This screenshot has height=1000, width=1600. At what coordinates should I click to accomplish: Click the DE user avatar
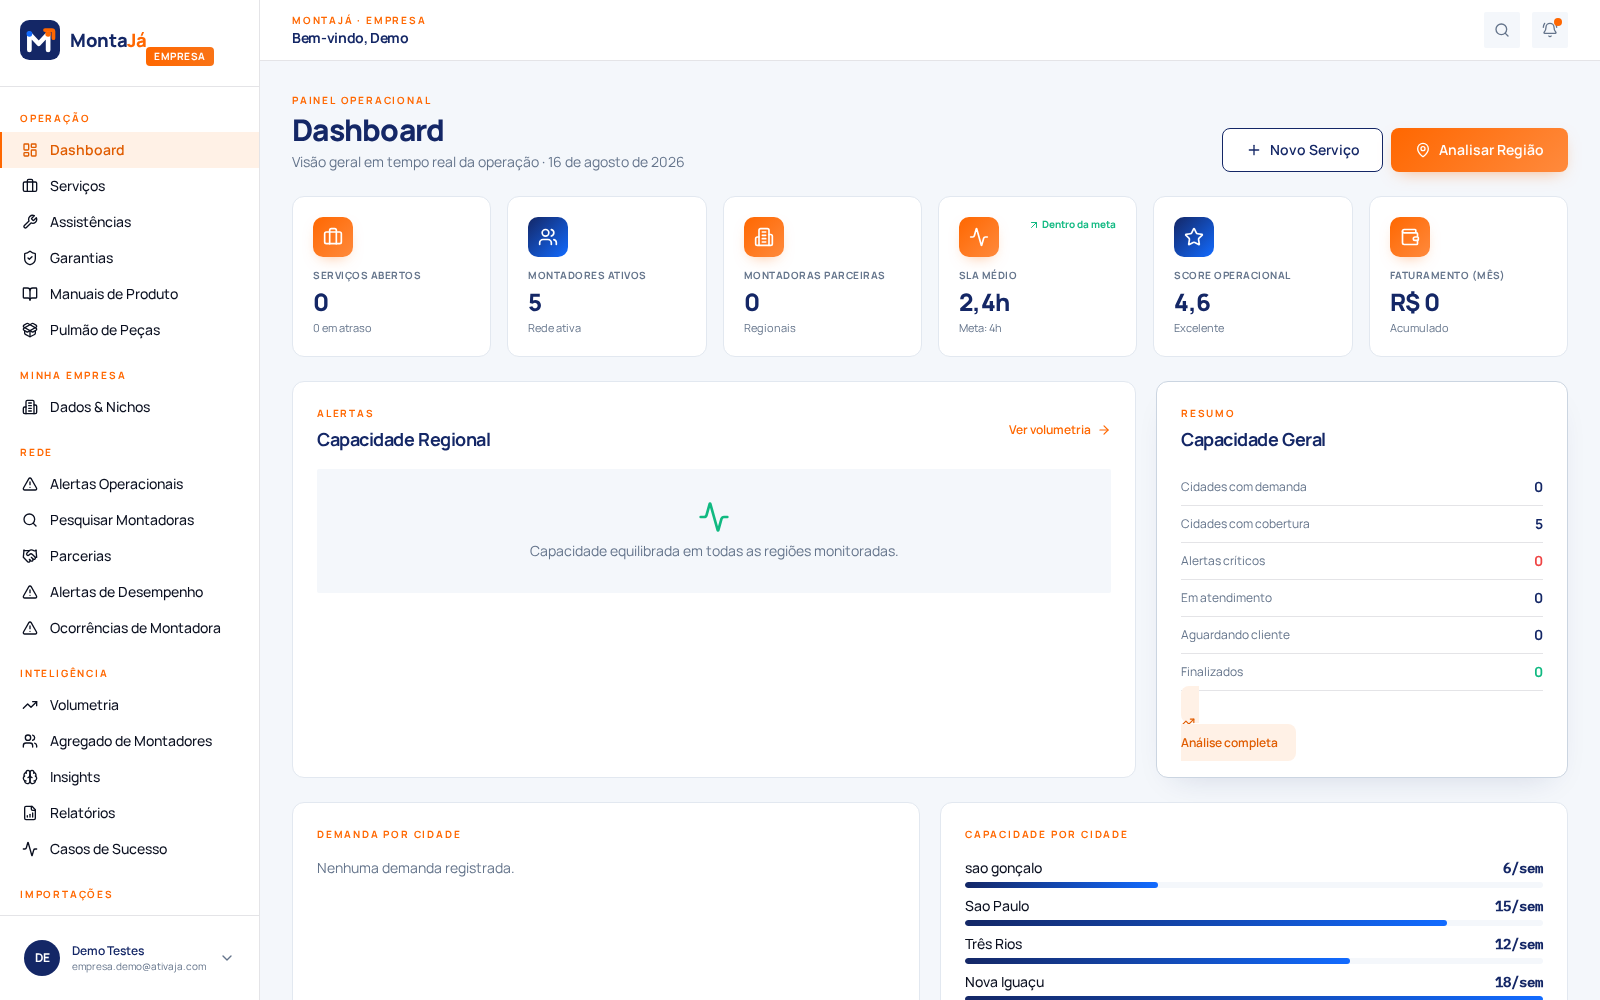42,958
